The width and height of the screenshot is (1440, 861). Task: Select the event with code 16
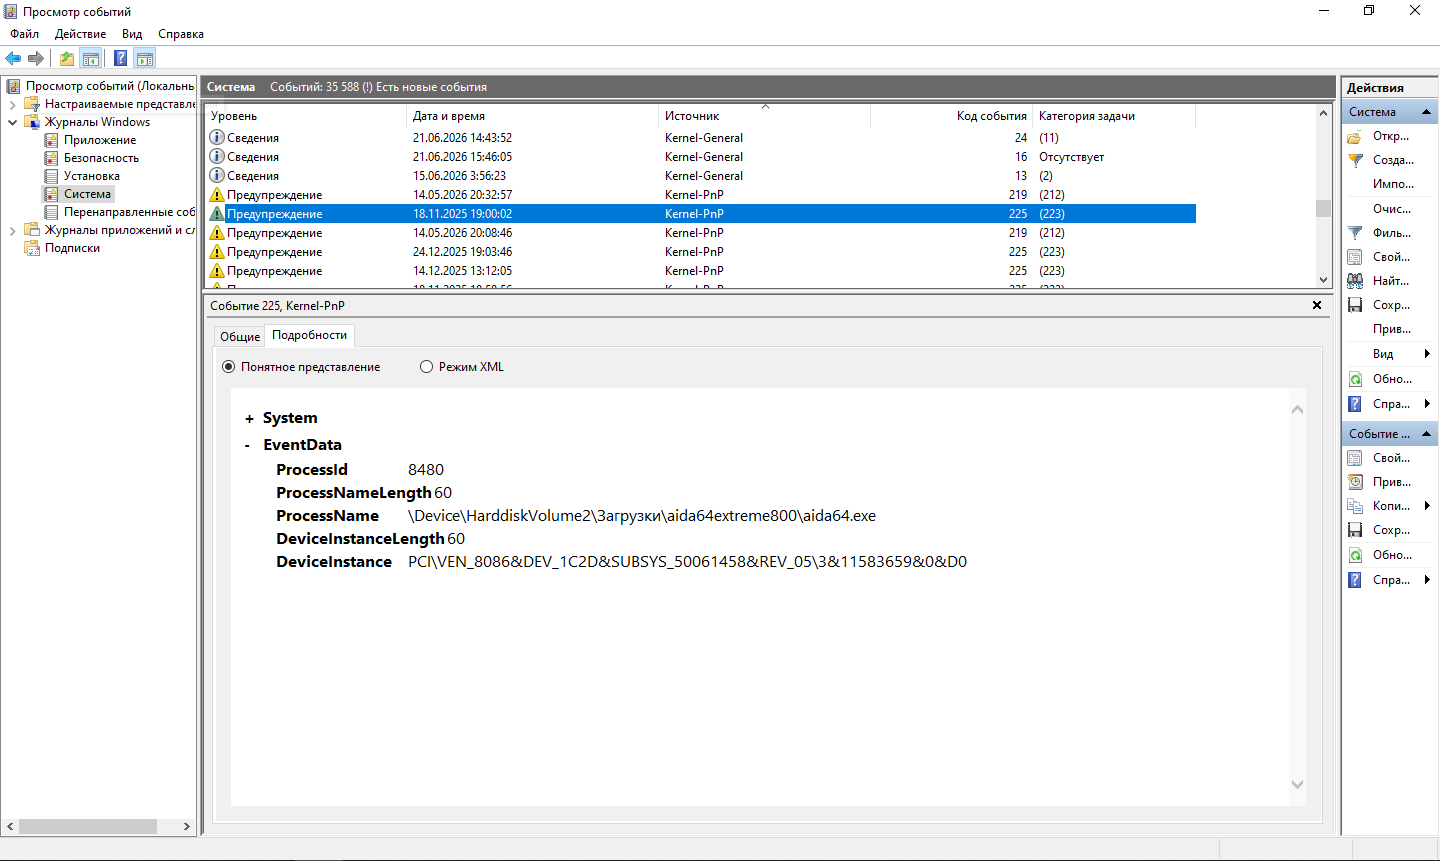700,157
